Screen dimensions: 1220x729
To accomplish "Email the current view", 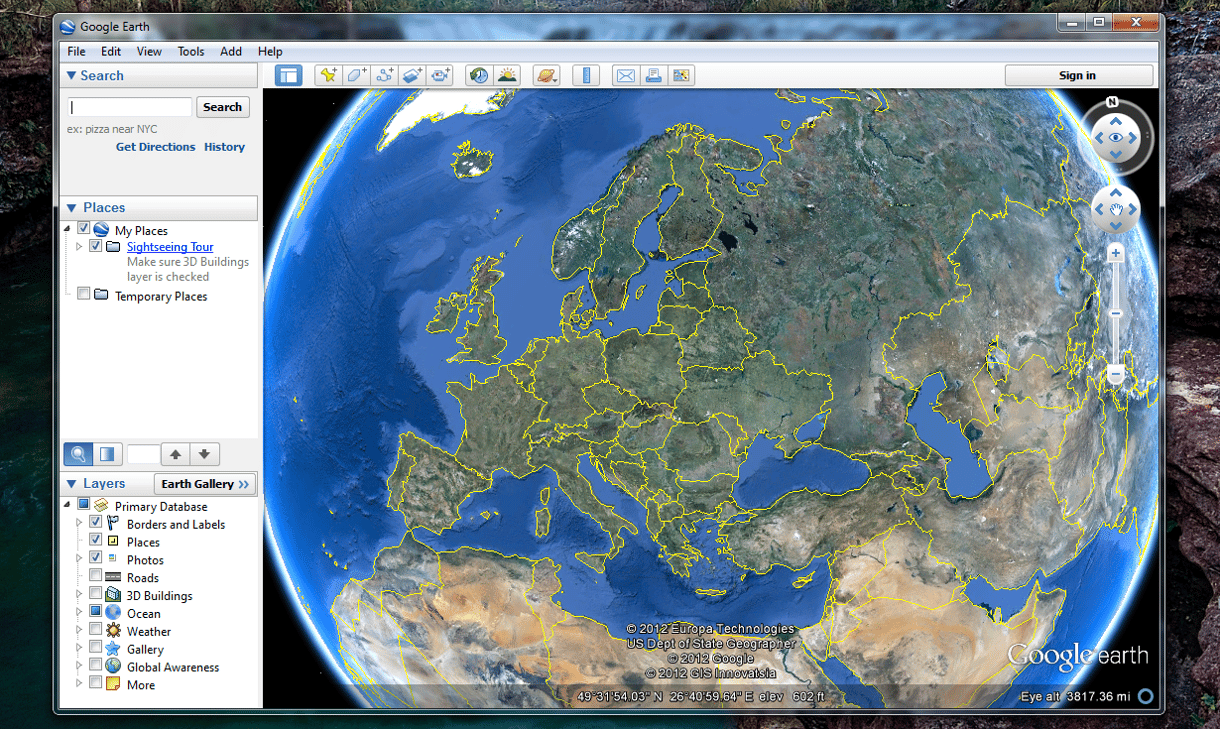I will (x=625, y=75).
